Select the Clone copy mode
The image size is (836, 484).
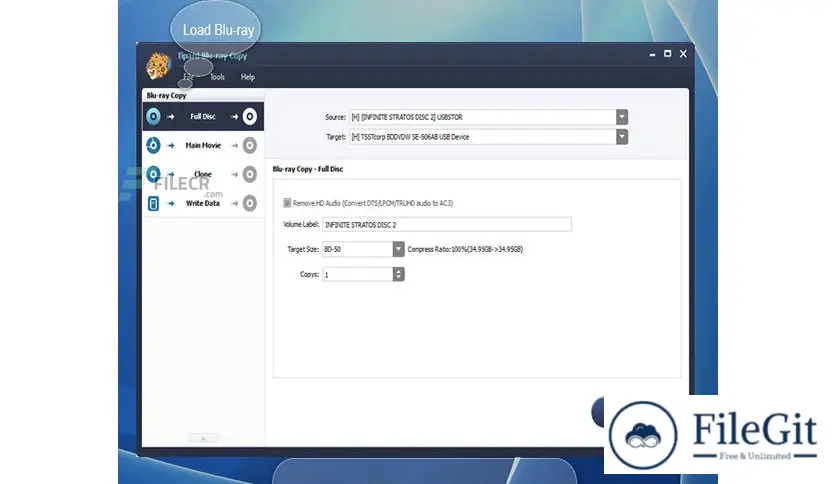click(x=203, y=174)
